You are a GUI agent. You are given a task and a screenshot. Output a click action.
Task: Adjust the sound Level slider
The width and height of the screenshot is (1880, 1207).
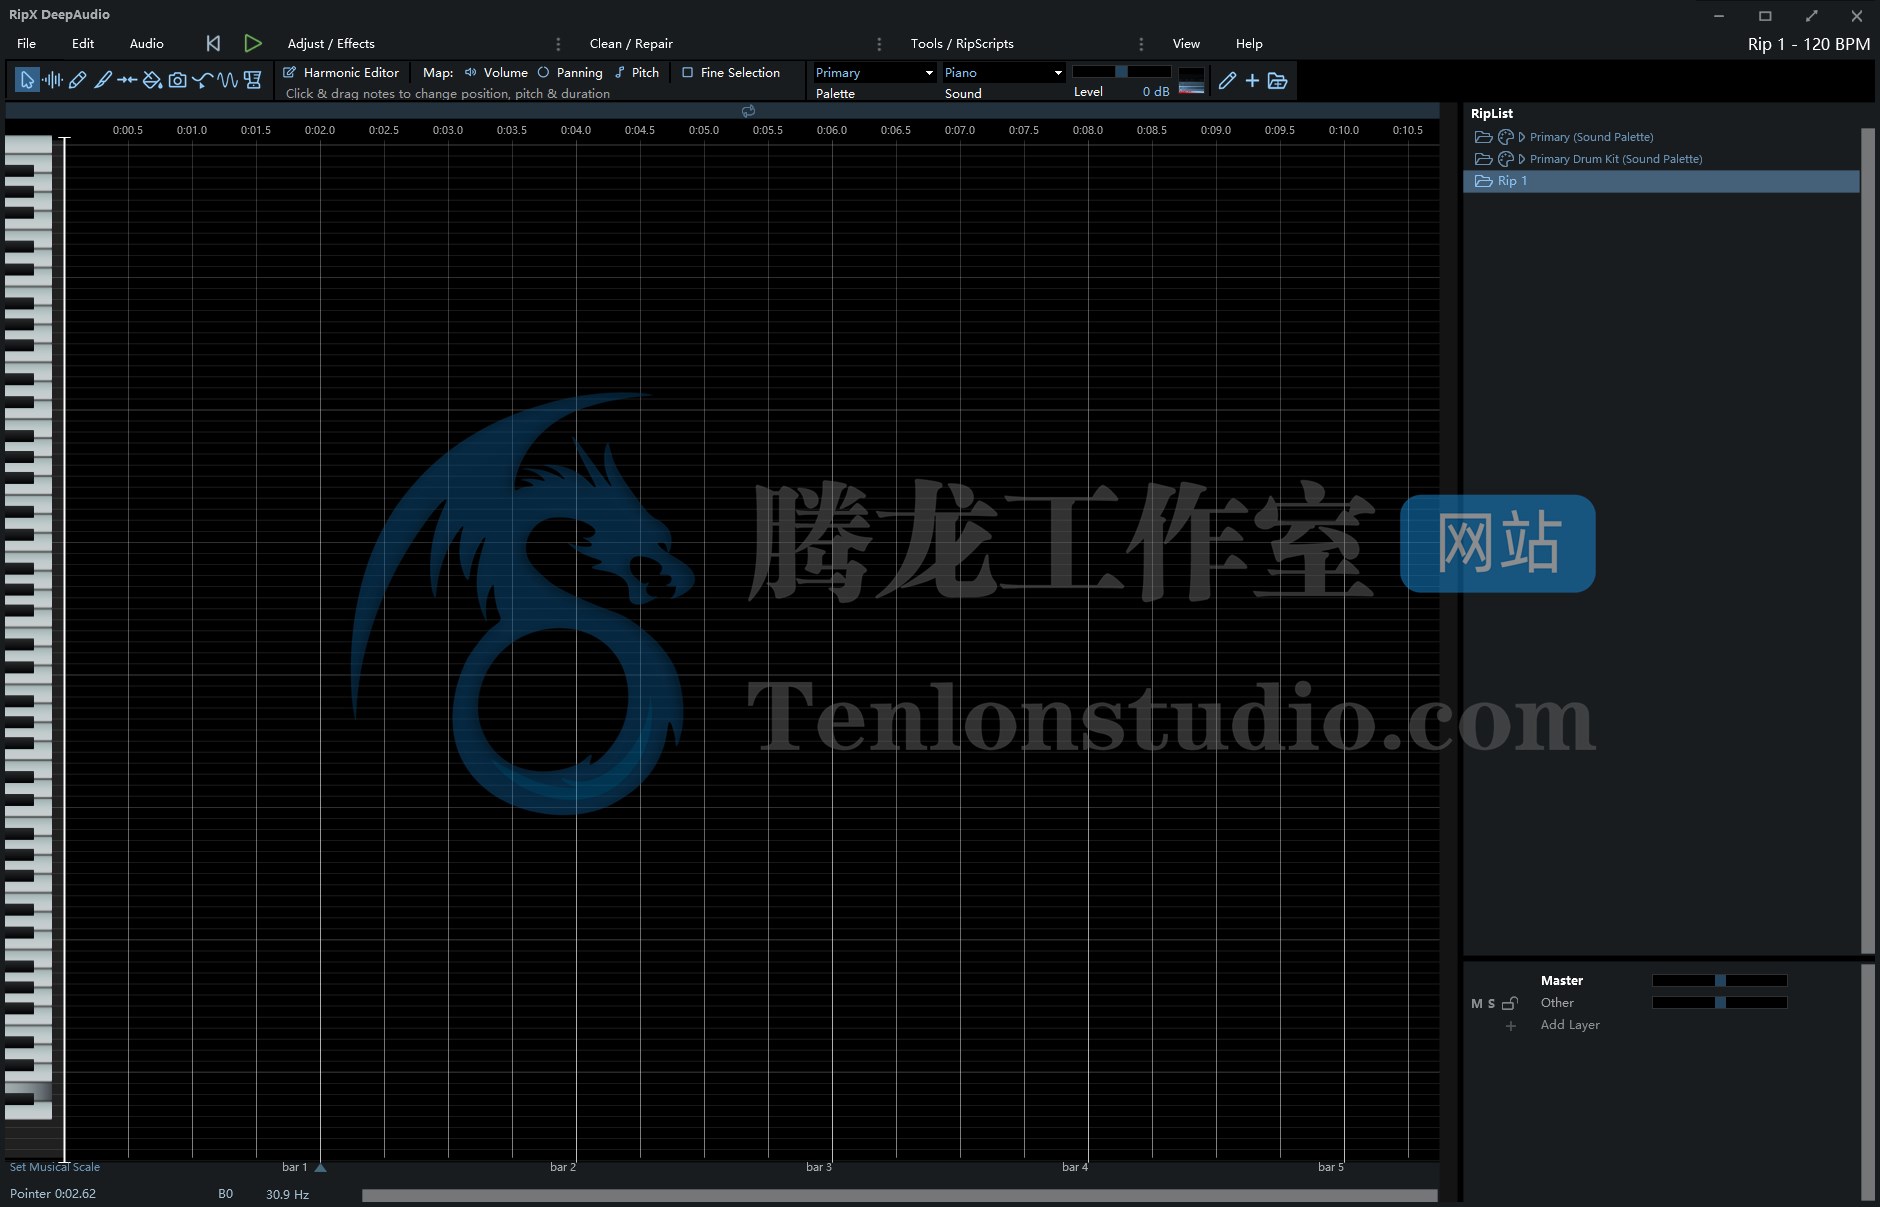1121,72
